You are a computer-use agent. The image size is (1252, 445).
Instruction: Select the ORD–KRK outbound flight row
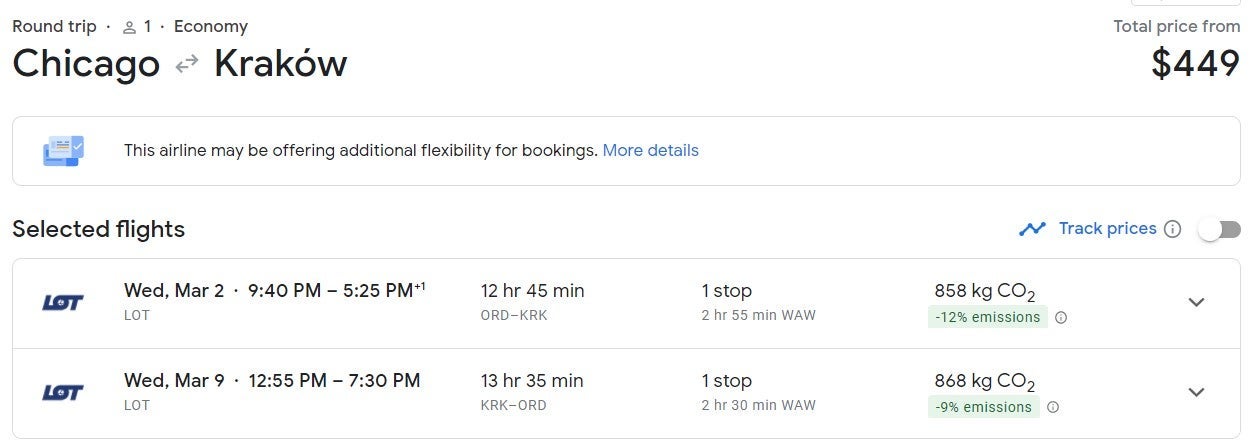point(600,303)
